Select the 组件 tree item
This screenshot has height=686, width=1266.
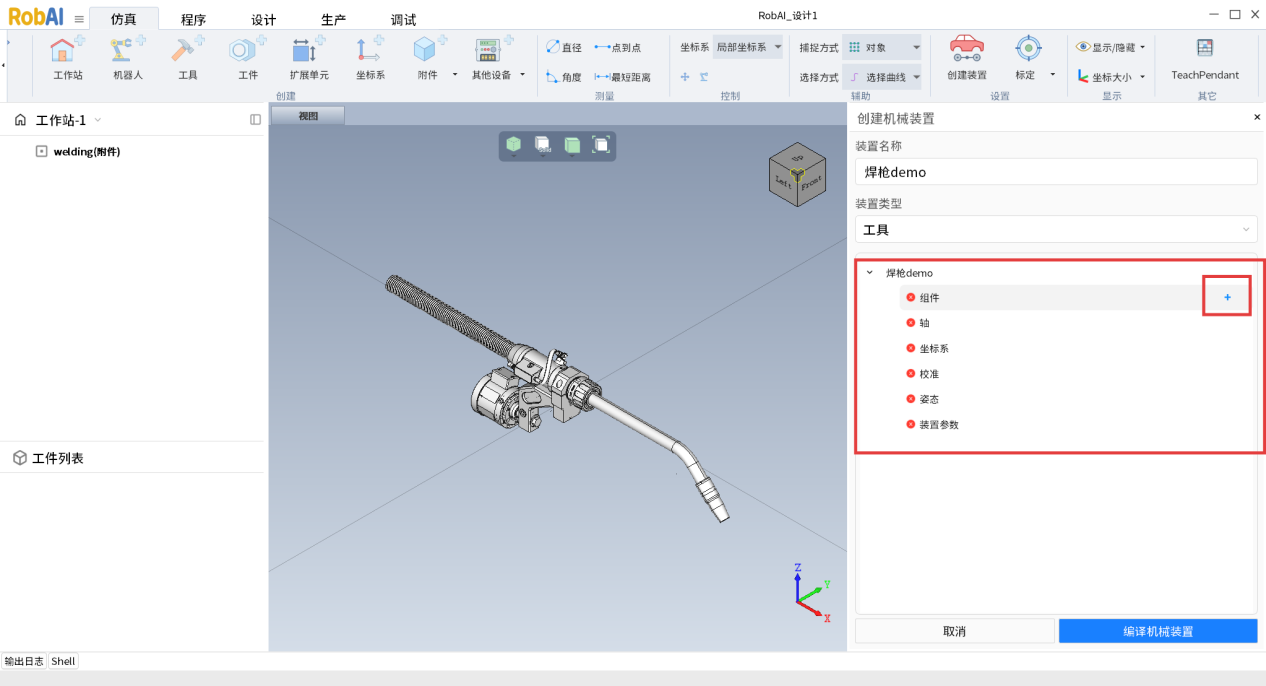click(x=930, y=297)
